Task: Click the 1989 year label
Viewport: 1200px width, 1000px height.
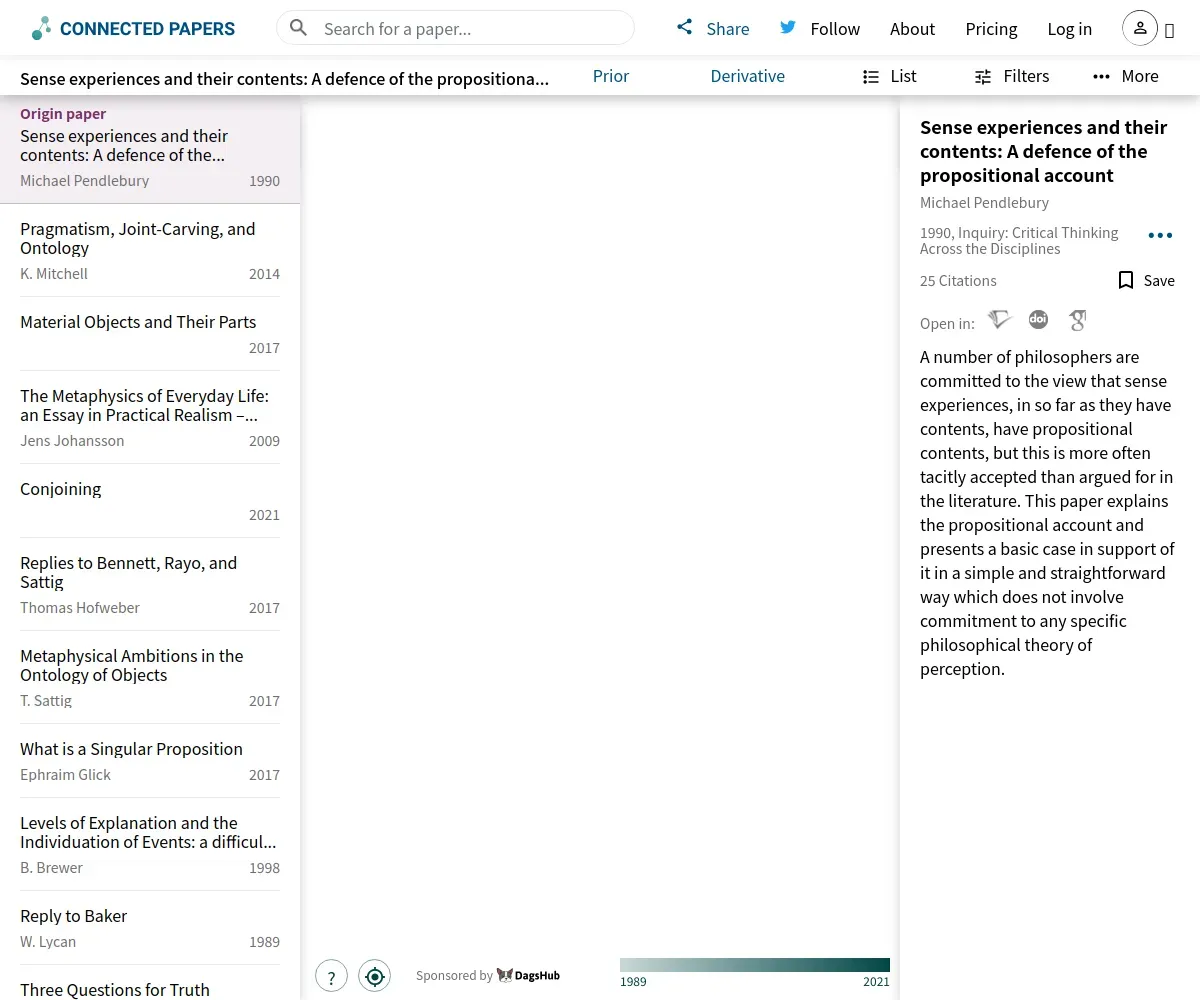Action: point(633,982)
